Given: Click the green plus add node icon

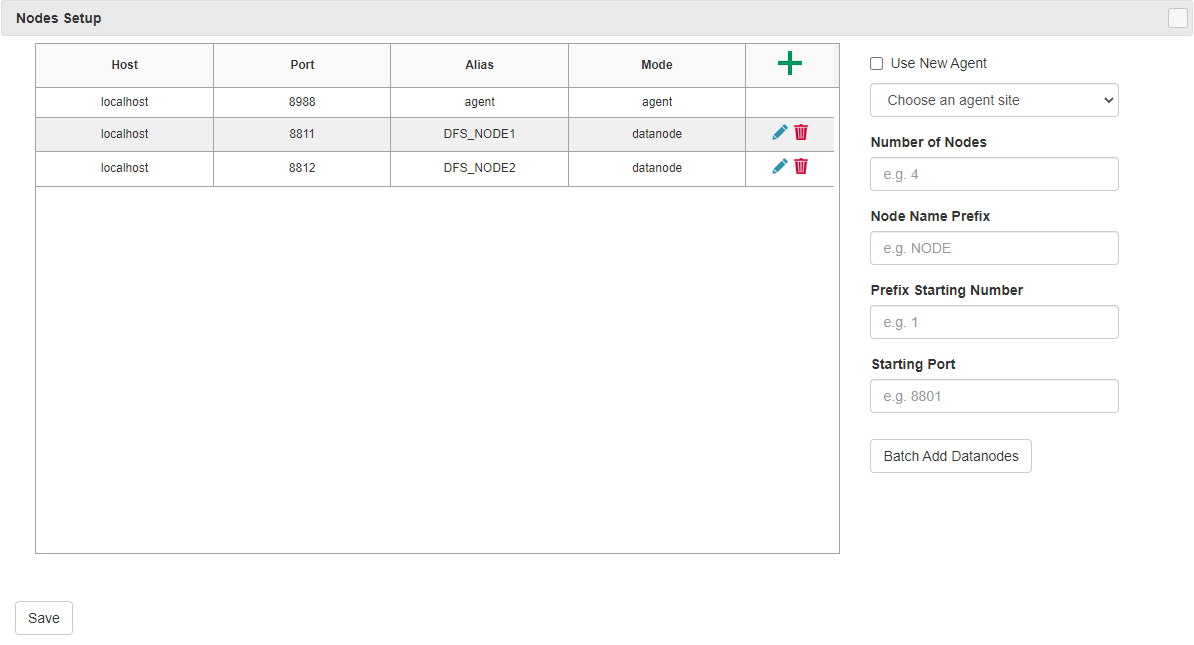Looking at the screenshot, I should tap(790, 64).
